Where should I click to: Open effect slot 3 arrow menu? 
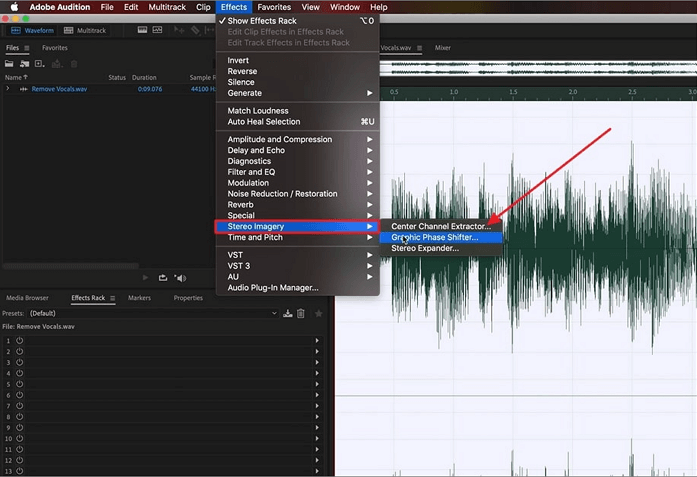[317, 362]
